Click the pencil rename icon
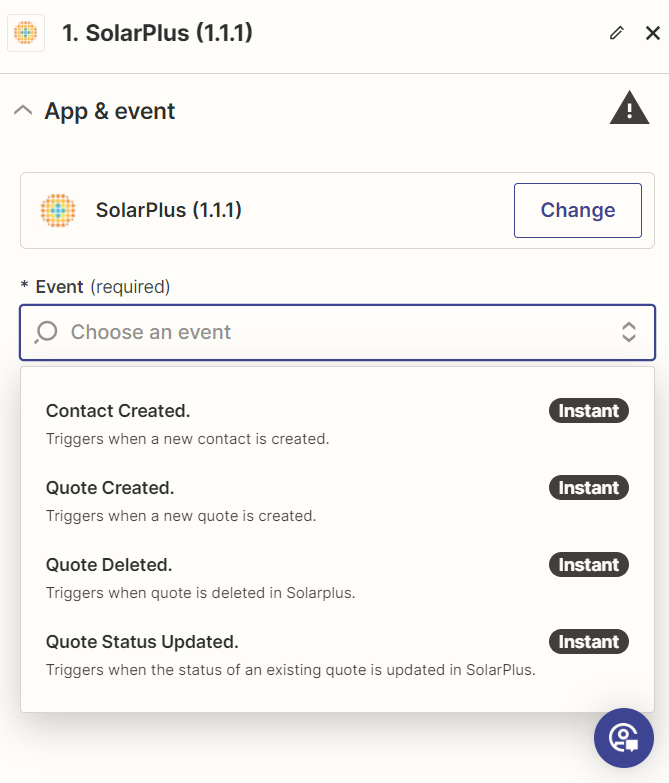Image resolution: width=669 pixels, height=783 pixels. click(x=617, y=33)
